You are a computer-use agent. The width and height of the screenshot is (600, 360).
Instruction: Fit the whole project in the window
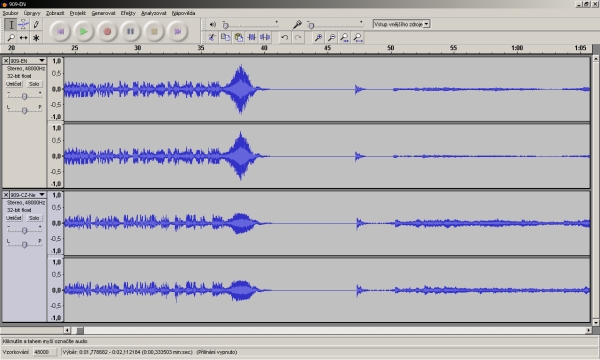358,37
